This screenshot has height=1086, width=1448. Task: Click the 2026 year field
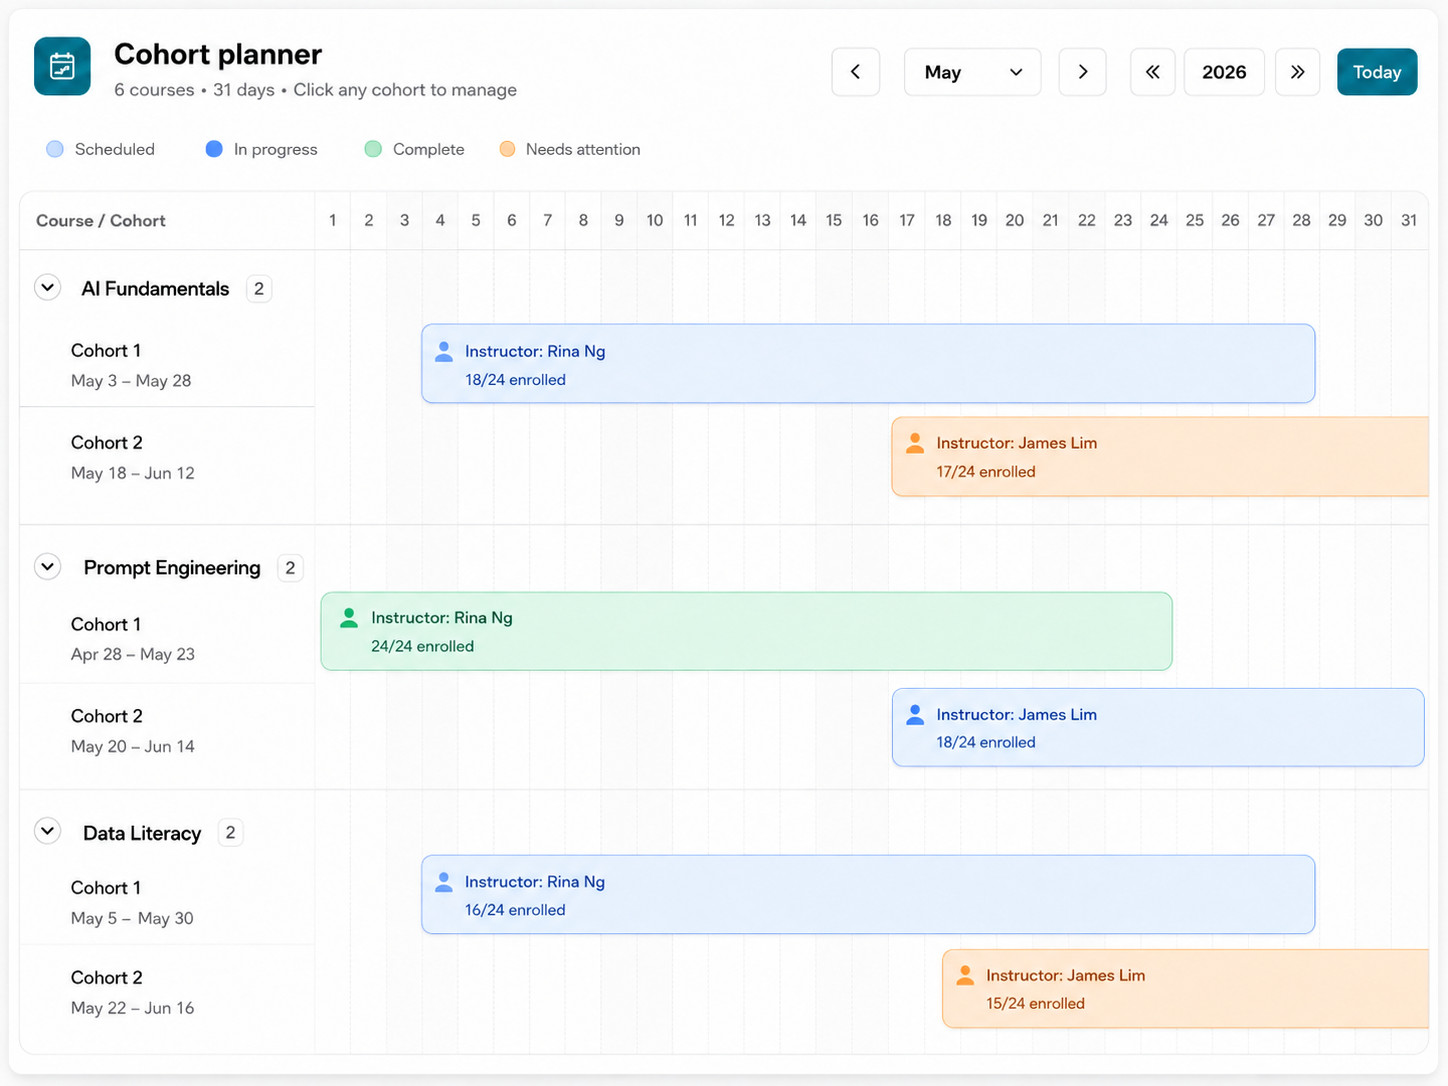point(1224,72)
